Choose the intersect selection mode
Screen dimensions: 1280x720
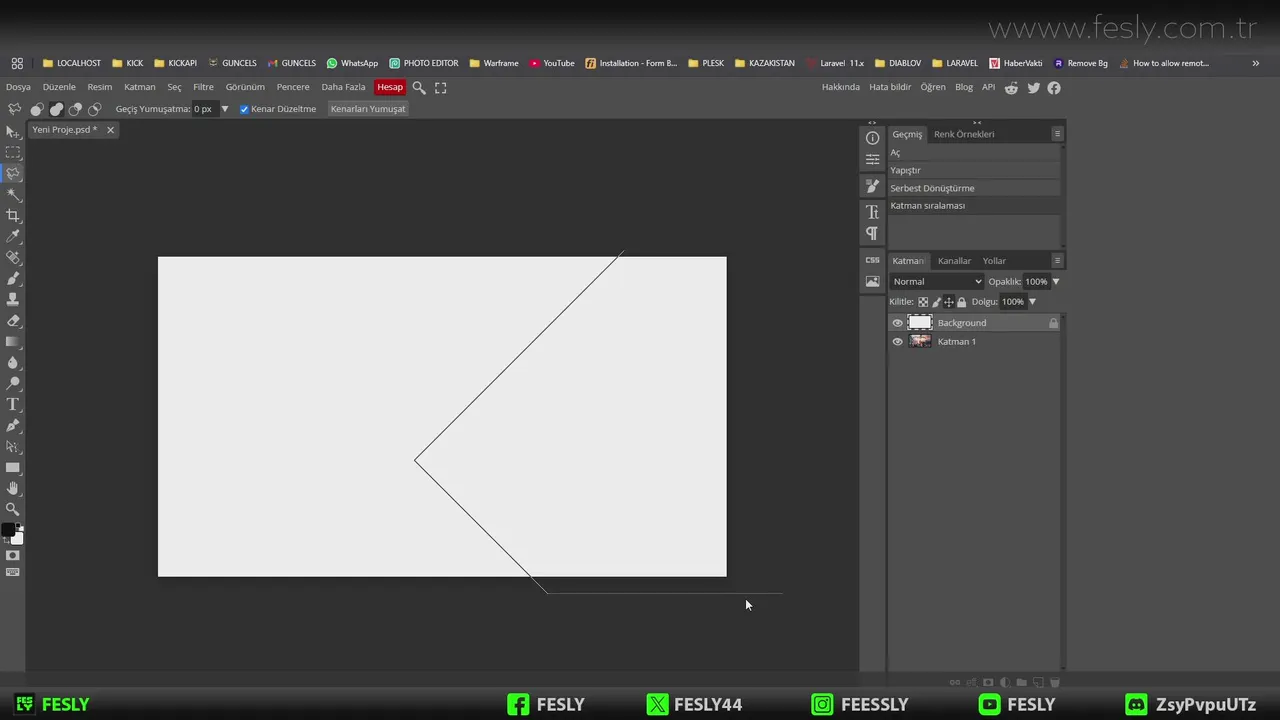coord(94,109)
